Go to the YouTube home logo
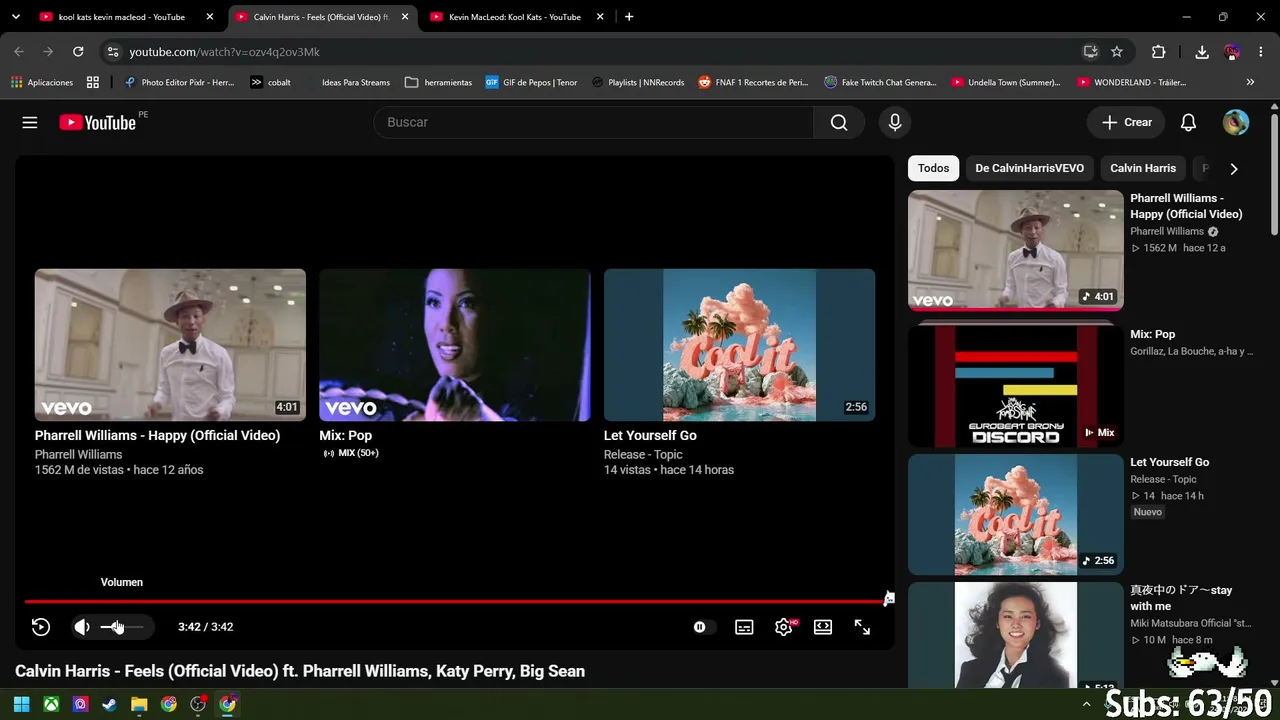Image resolution: width=1280 pixels, height=720 pixels. tap(97, 122)
